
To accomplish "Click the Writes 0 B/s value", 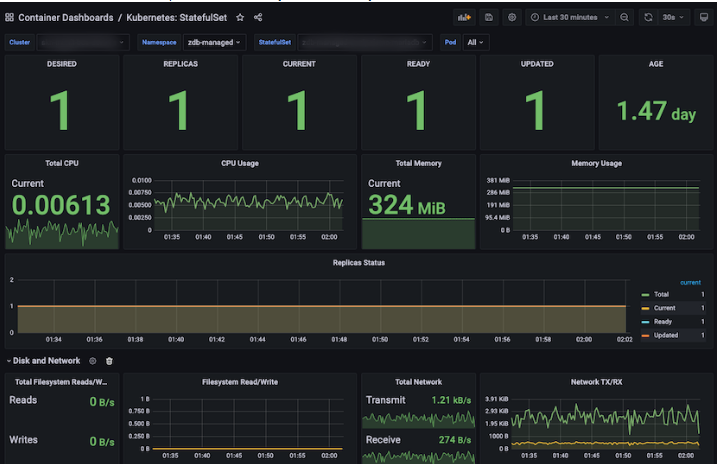I will click(x=102, y=442).
